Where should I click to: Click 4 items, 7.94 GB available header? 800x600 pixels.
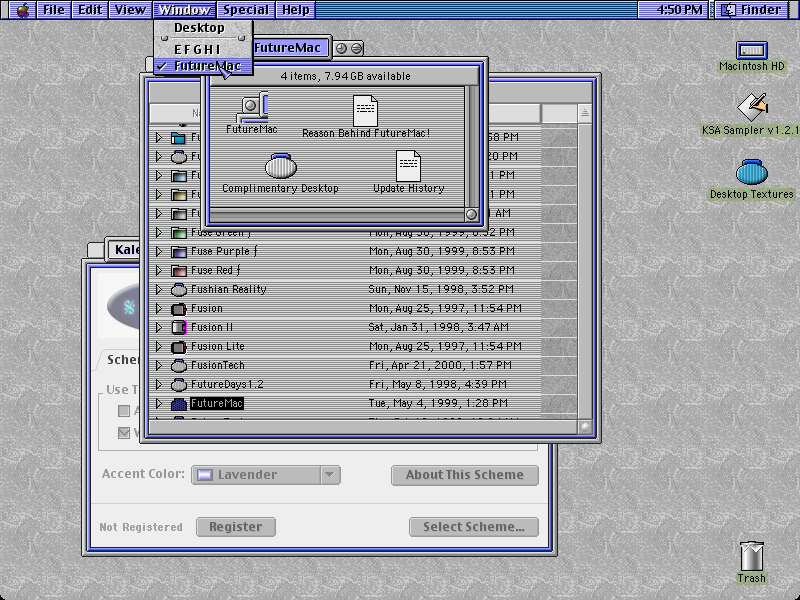click(x=345, y=77)
